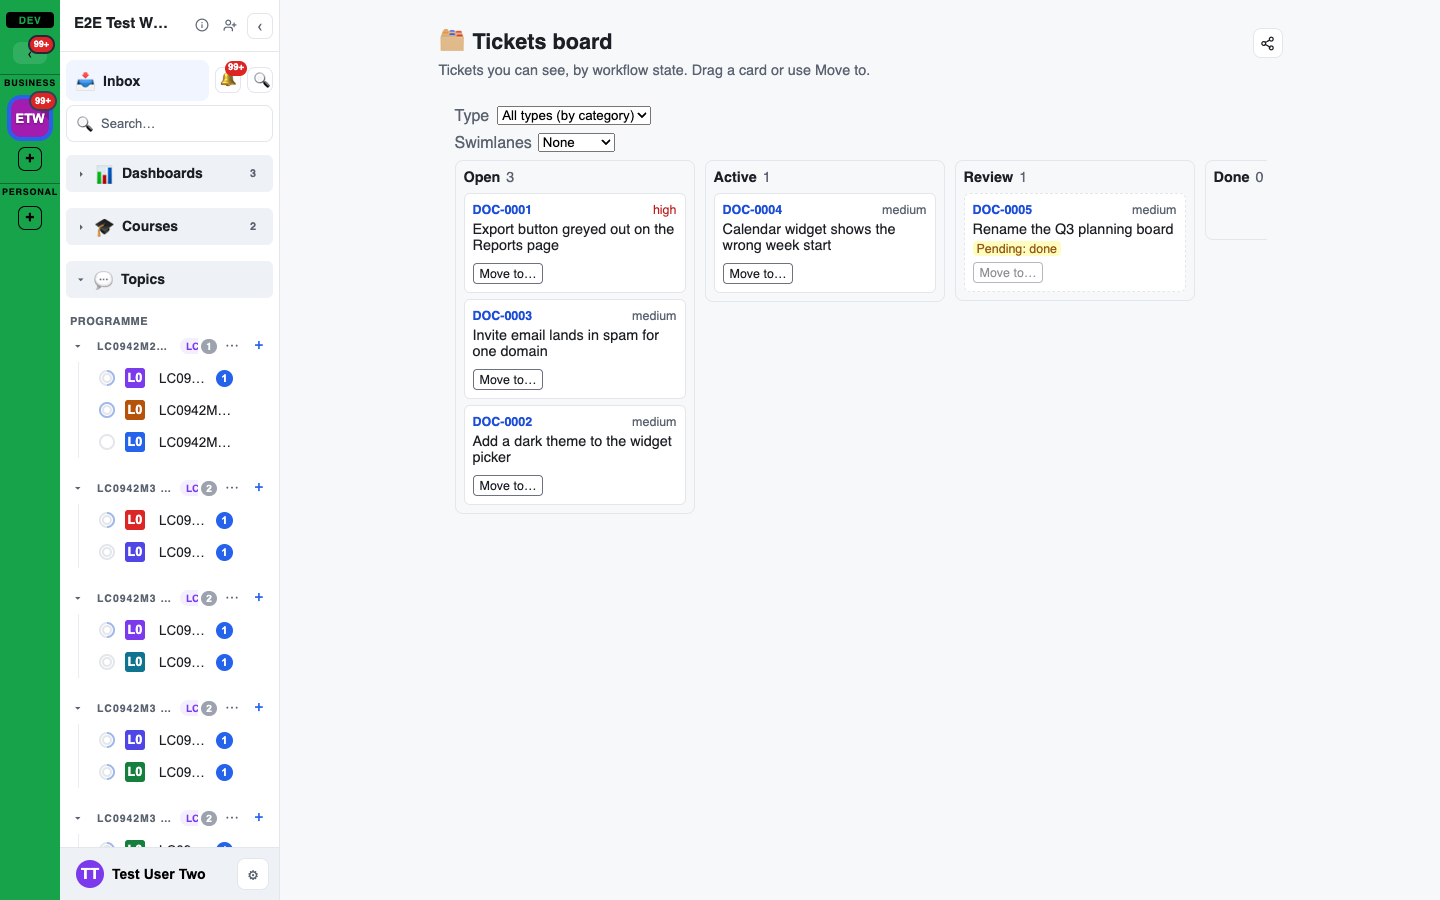
Task: Open workspace info icon beside E2E Test W…
Action: pos(202,25)
